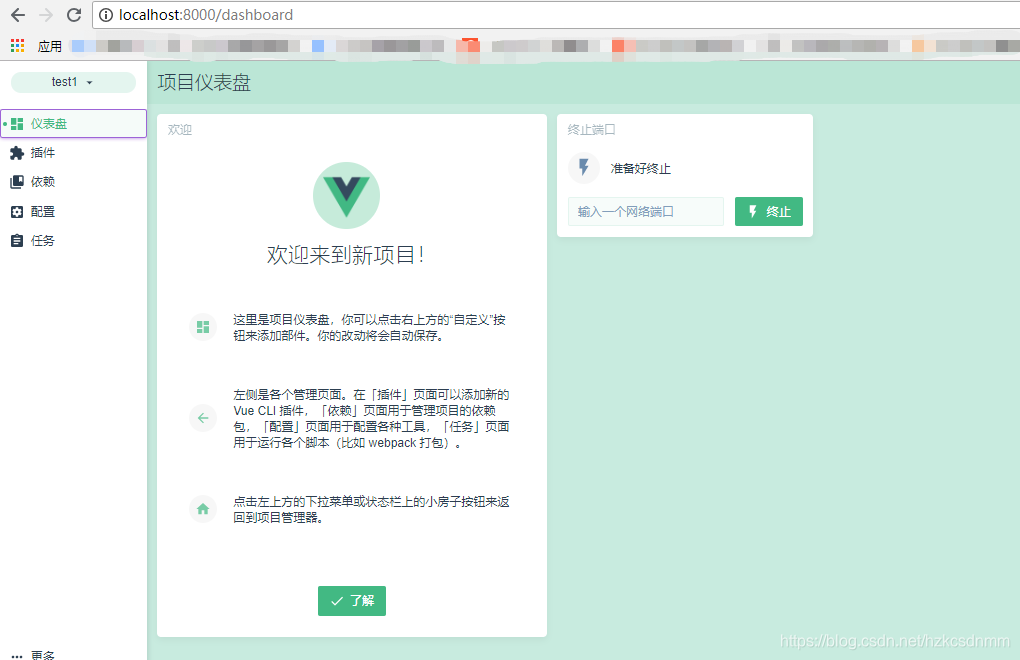The height and width of the screenshot is (660, 1020).
Task: Click the green 终止 button
Action: tap(768, 211)
